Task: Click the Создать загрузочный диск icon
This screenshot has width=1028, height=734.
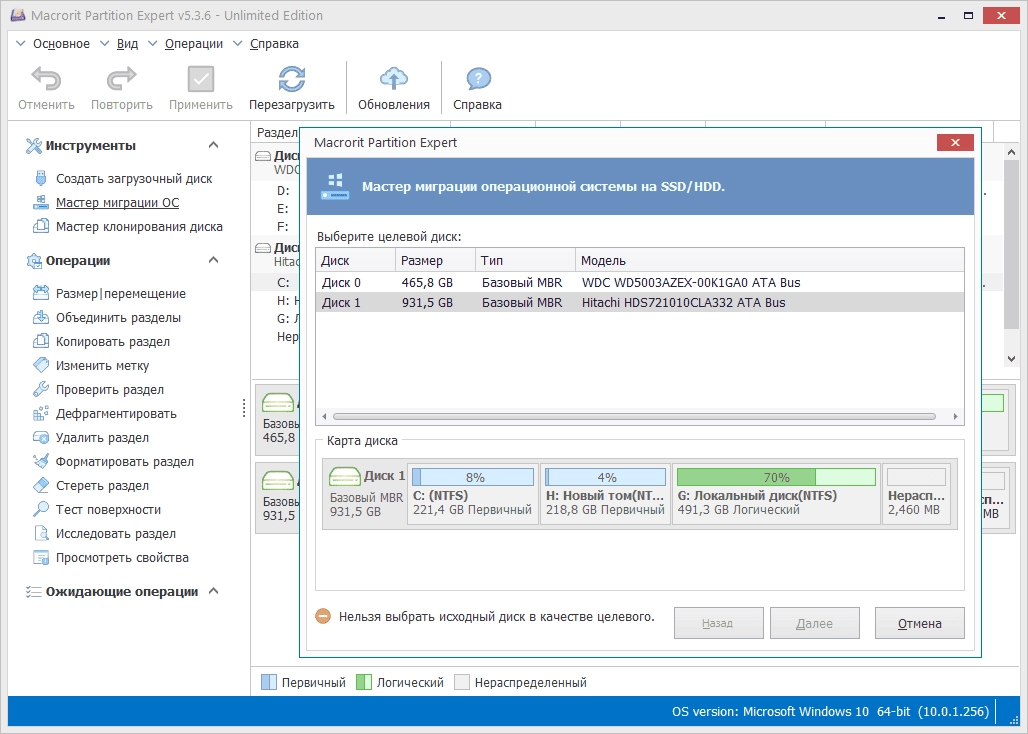Action: (41, 178)
